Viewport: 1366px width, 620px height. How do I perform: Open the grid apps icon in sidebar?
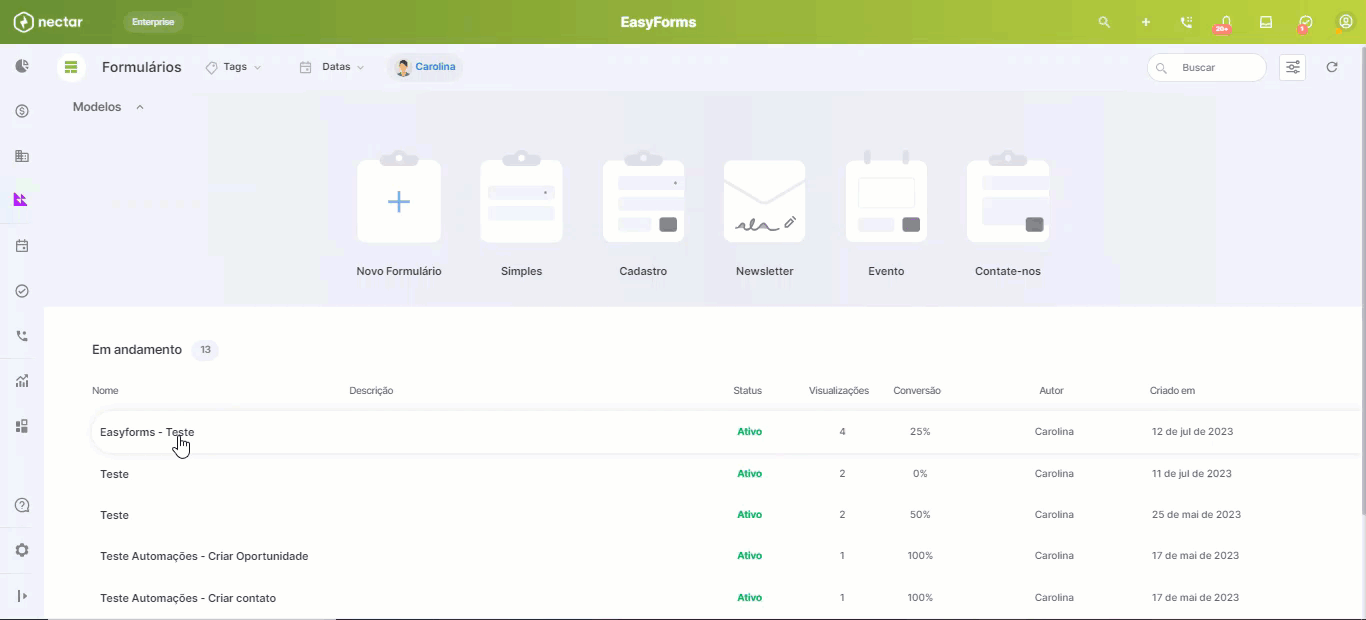pos(22,426)
